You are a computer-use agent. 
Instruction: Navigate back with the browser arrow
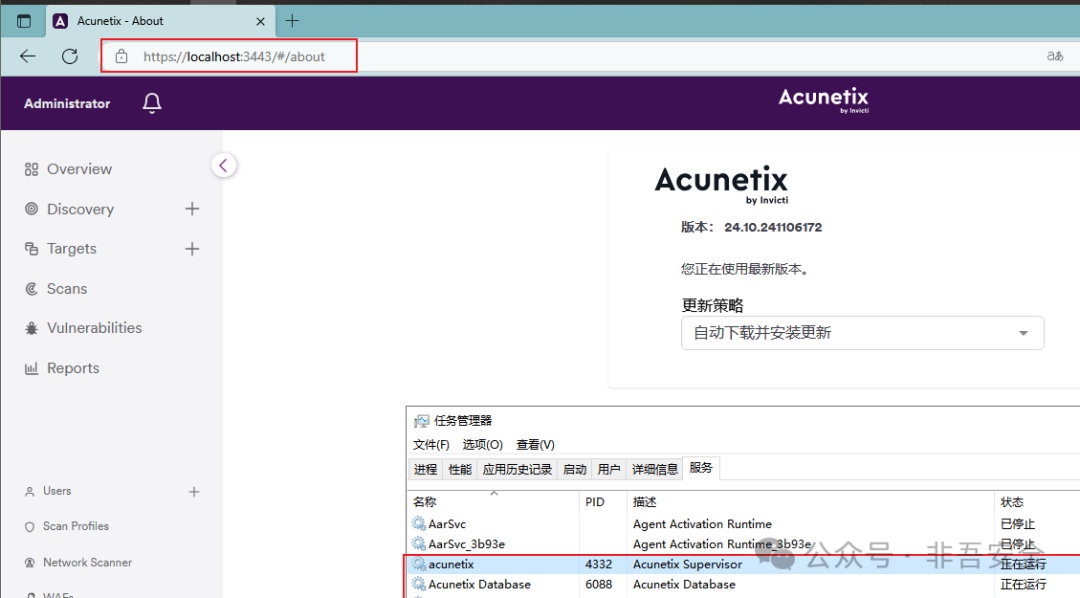tap(27, 56)
